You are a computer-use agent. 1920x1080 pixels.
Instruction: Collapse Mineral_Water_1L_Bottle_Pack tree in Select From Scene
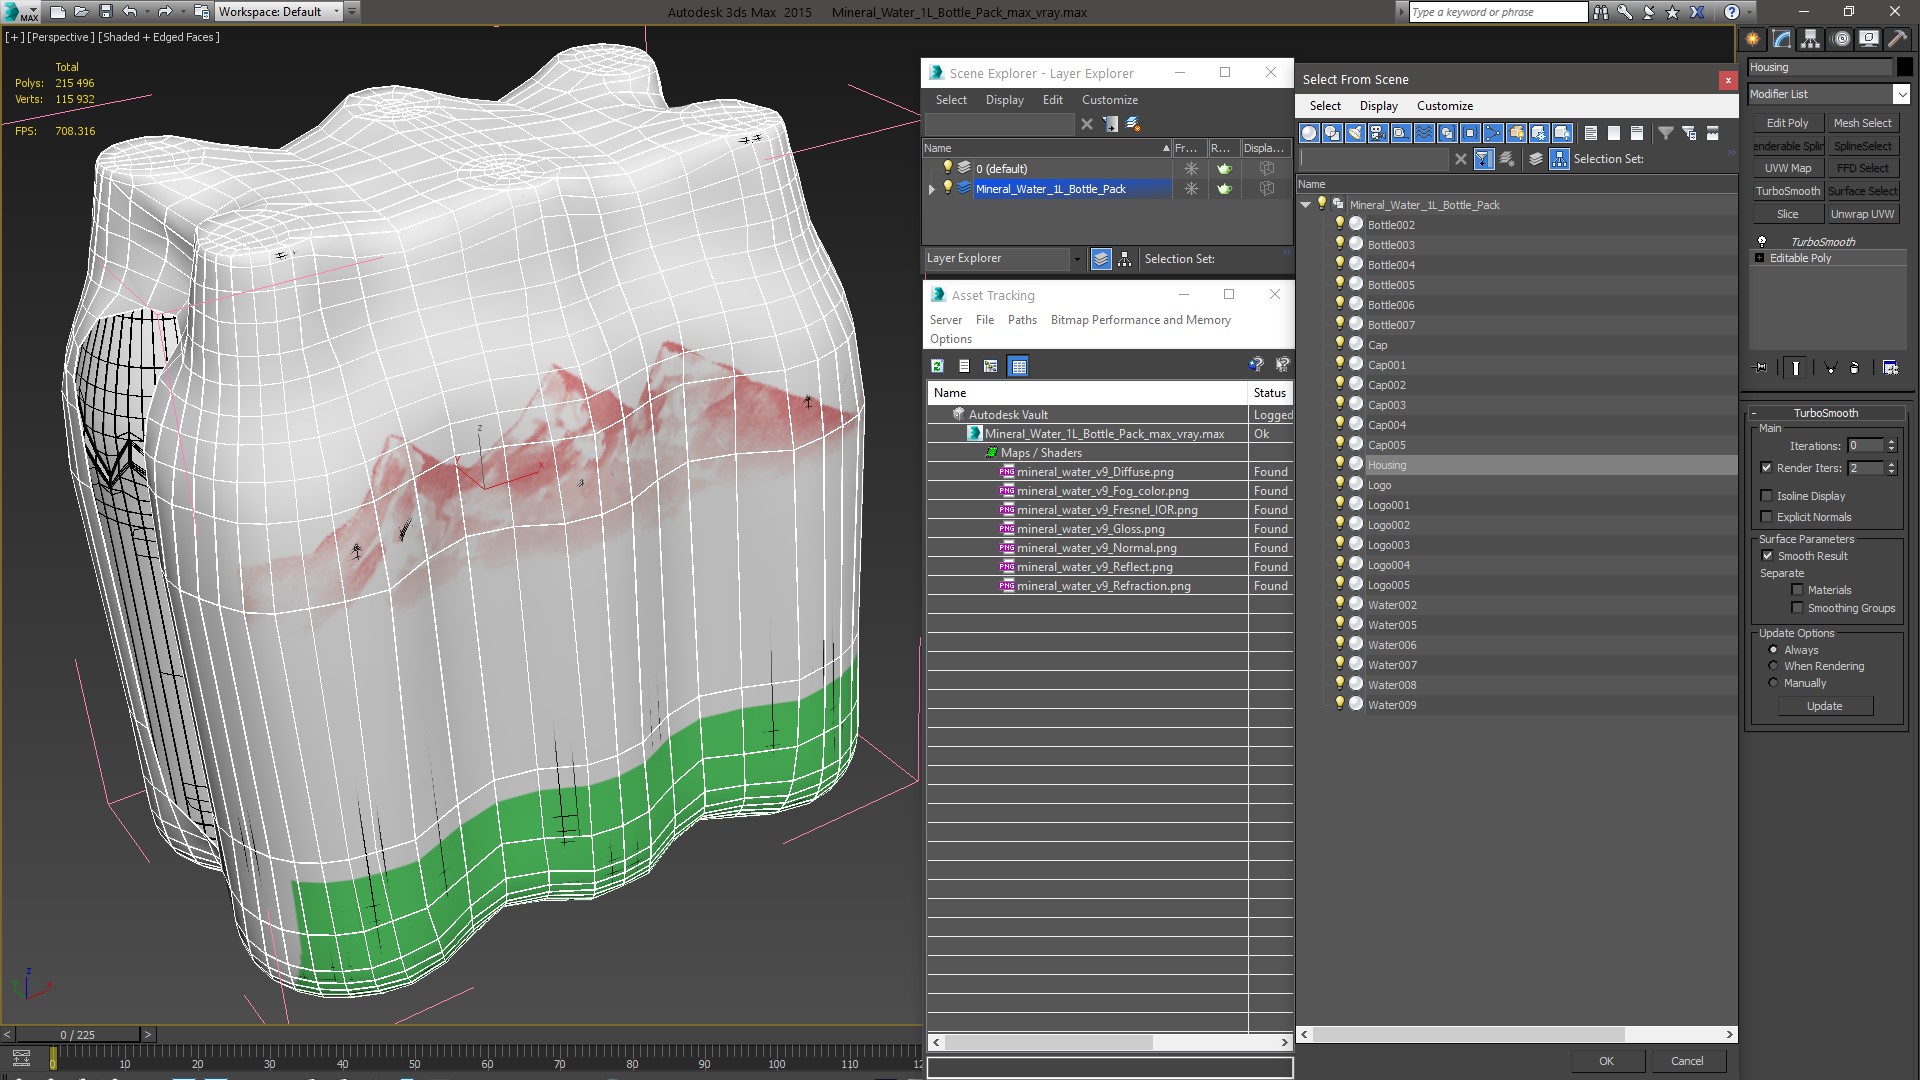[1306, 205]
